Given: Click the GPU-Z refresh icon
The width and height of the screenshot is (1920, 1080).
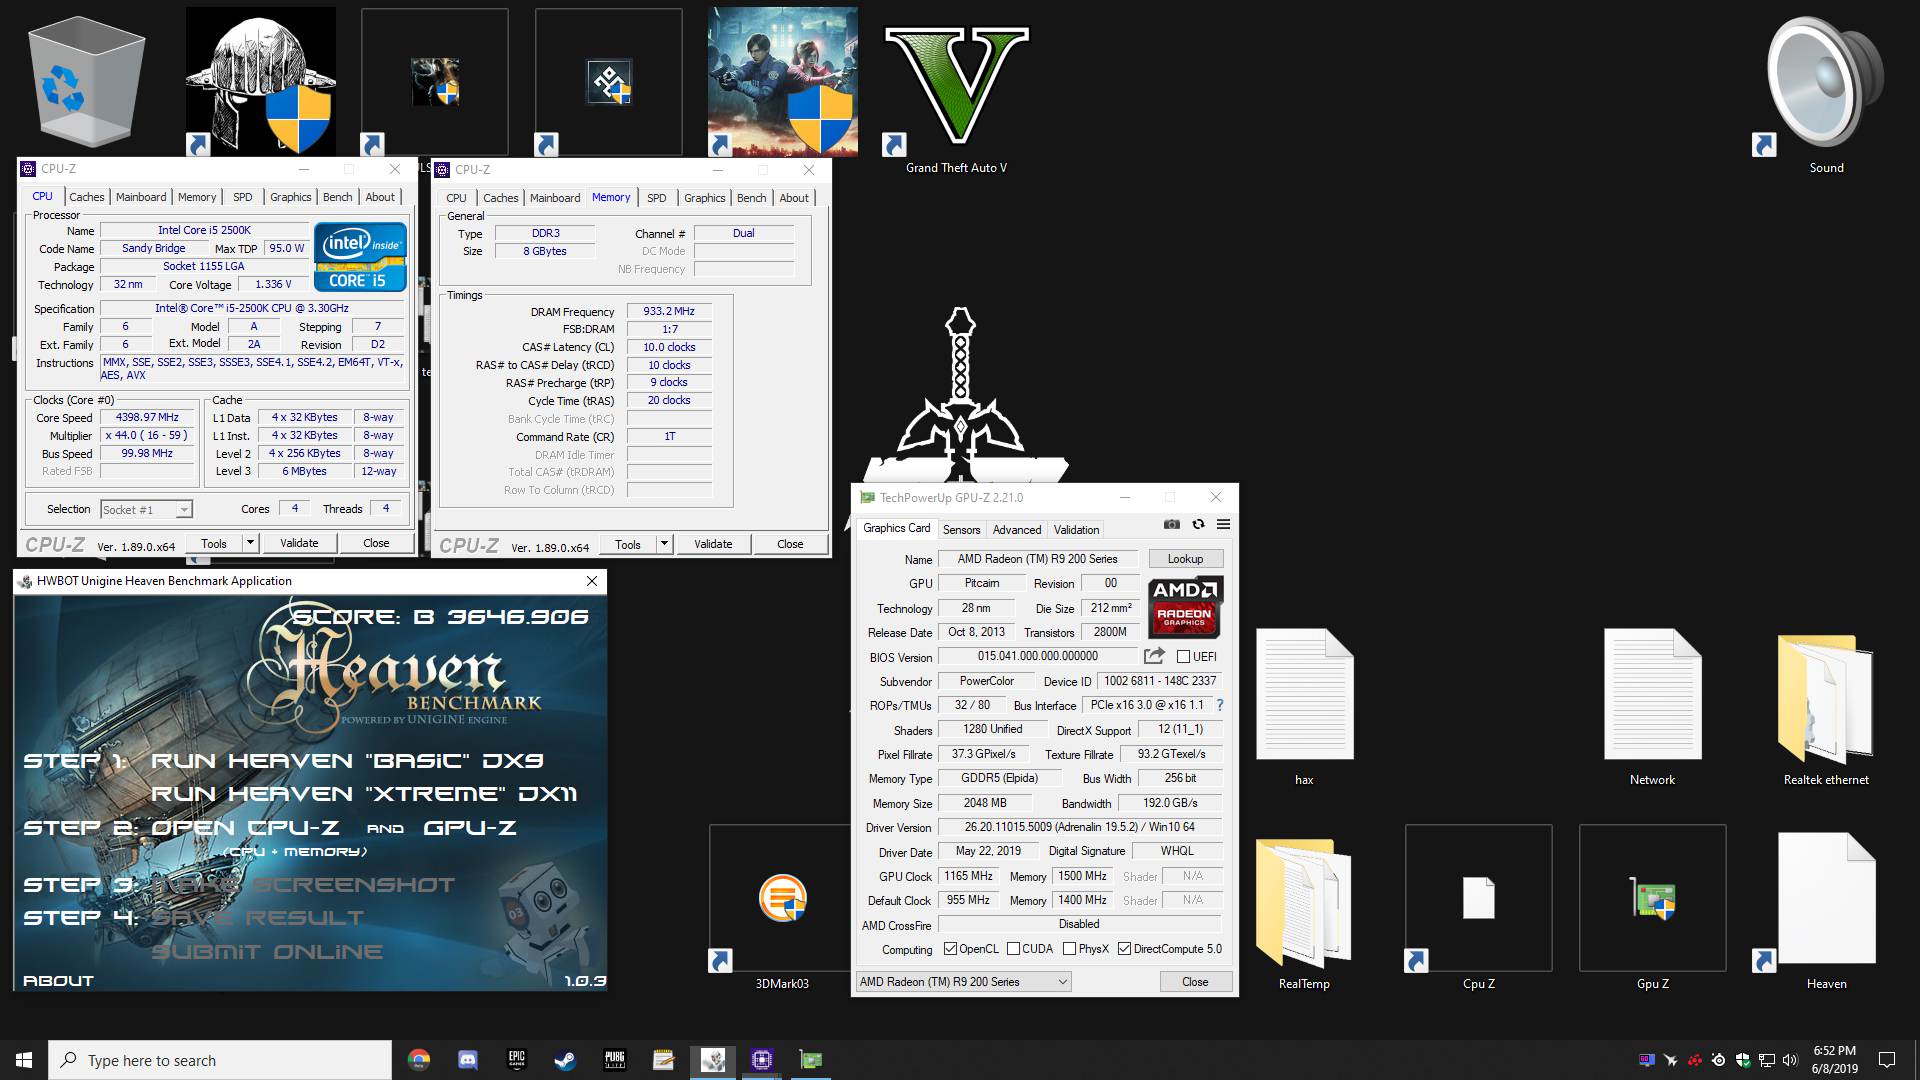Looking at the screenshot, I should tap(1198, 524).
